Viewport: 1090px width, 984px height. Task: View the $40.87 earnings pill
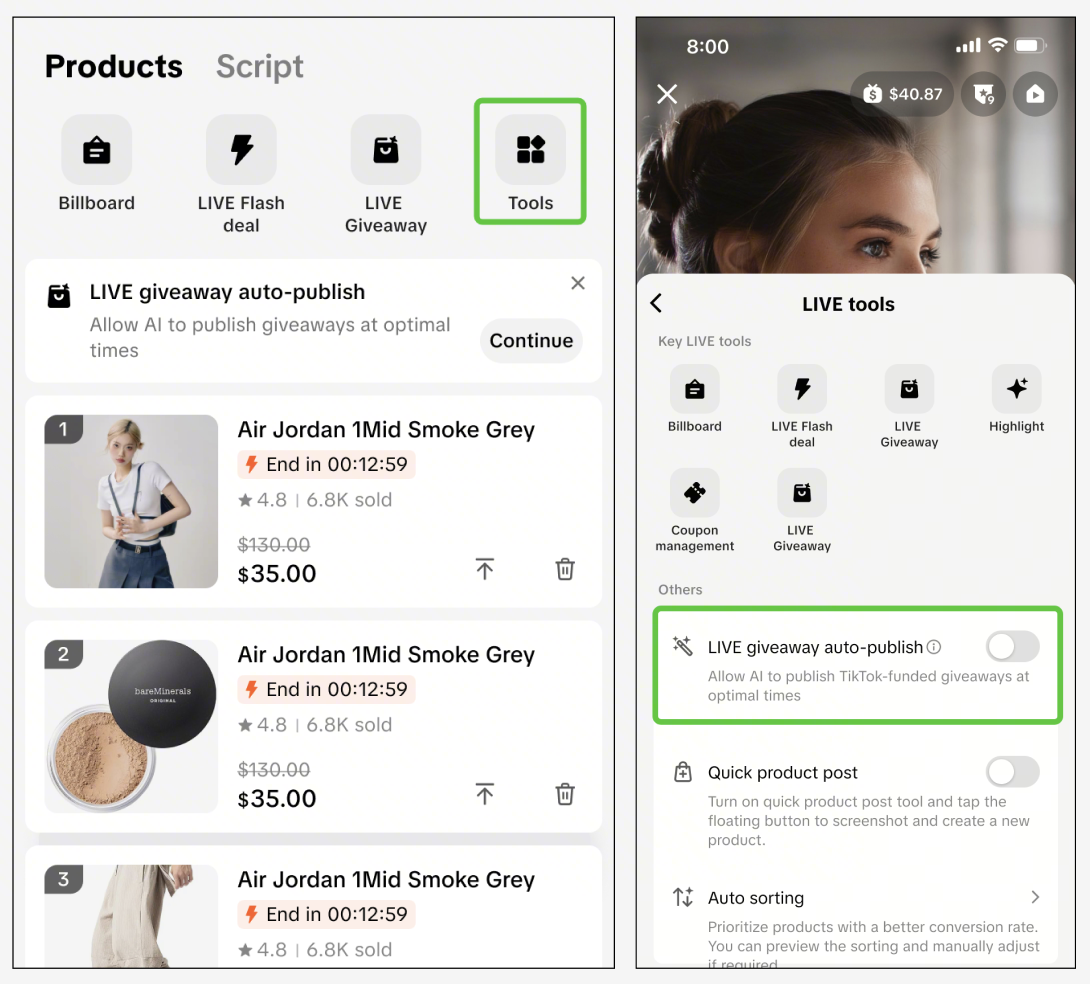(x=902, y=94)
